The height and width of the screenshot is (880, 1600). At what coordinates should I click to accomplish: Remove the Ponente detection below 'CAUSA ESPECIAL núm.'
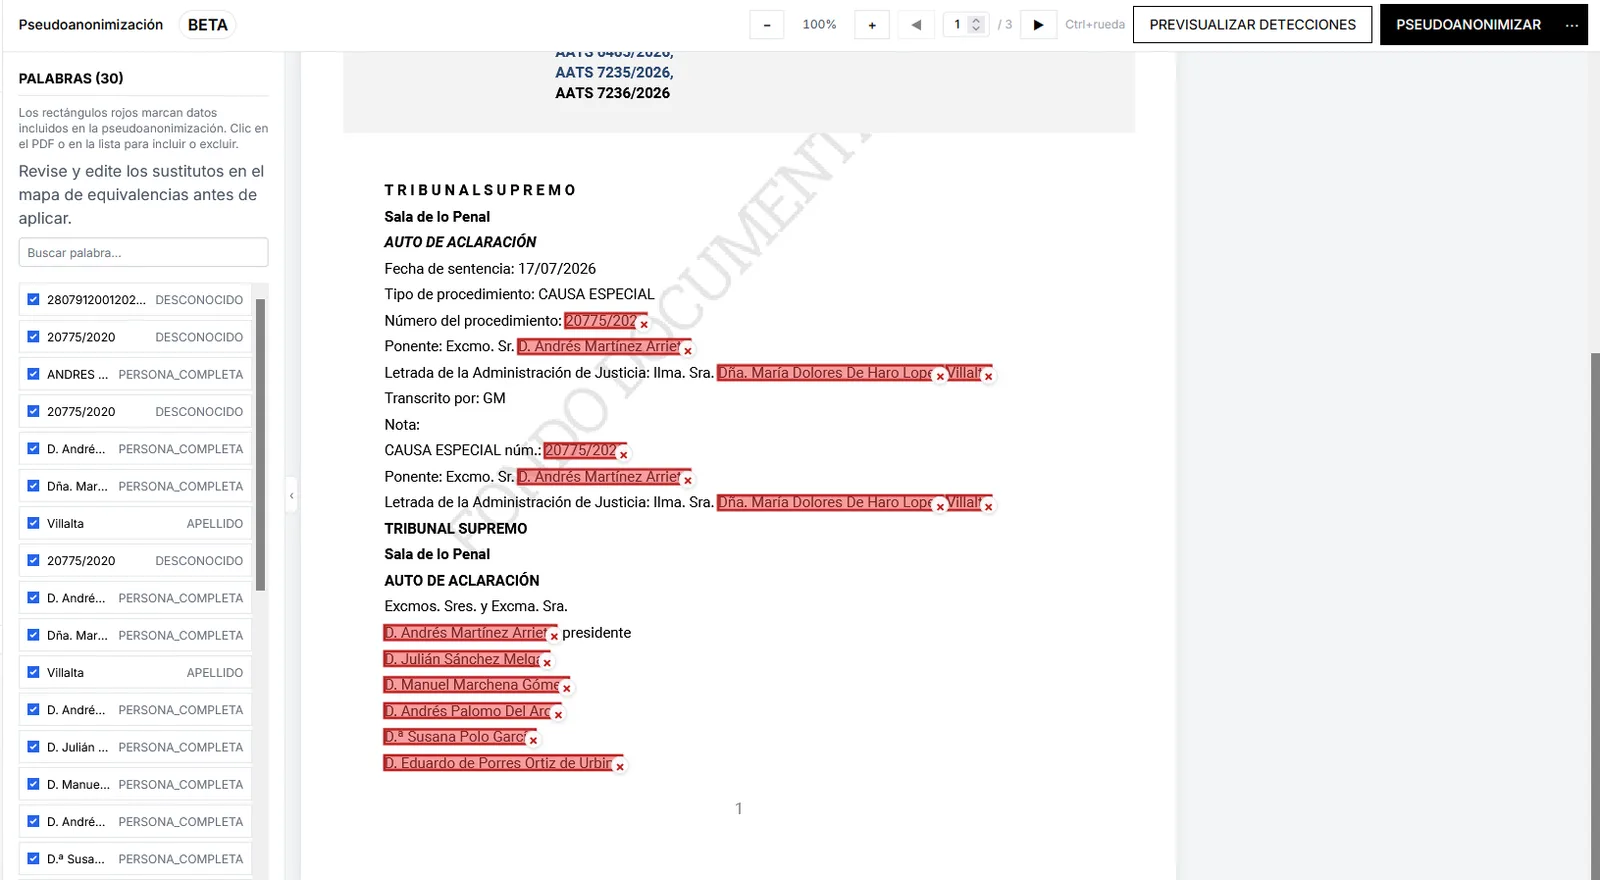coord(688,481)
